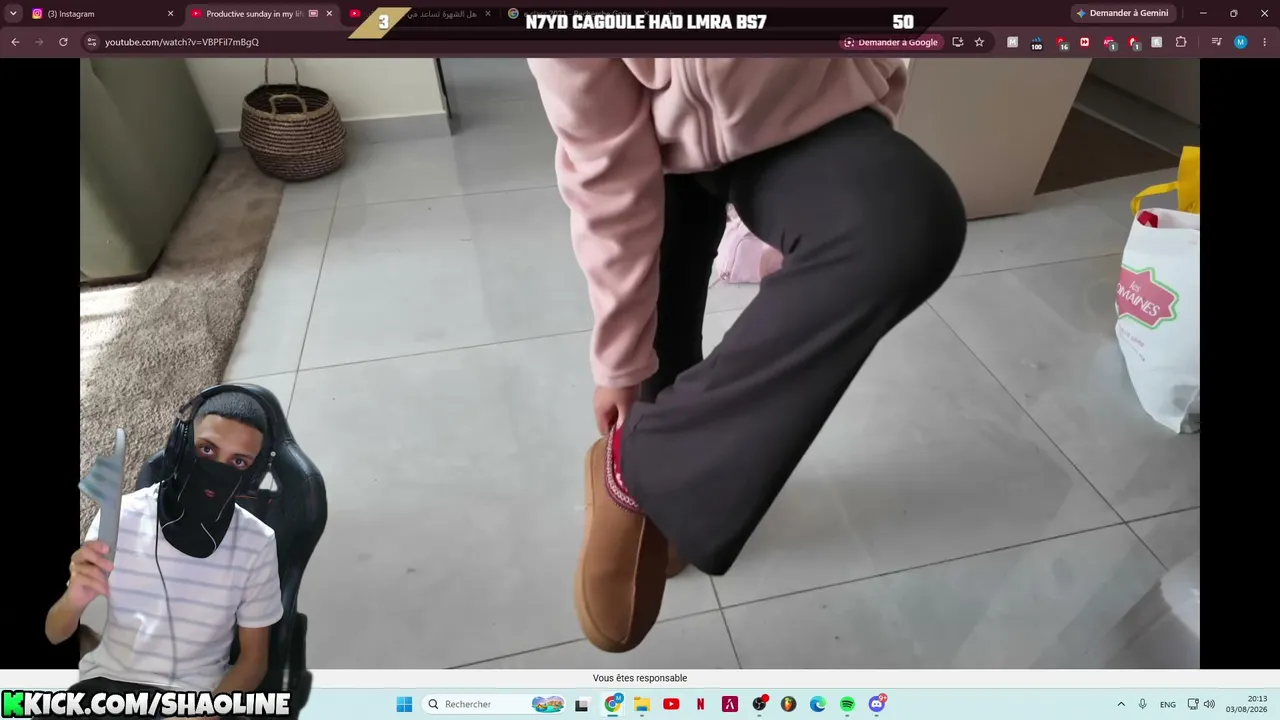Open the crimson 'A' app in taskbar
Image resolution: width=1280 pixels, height=720 pixels.
pos(730,704)
